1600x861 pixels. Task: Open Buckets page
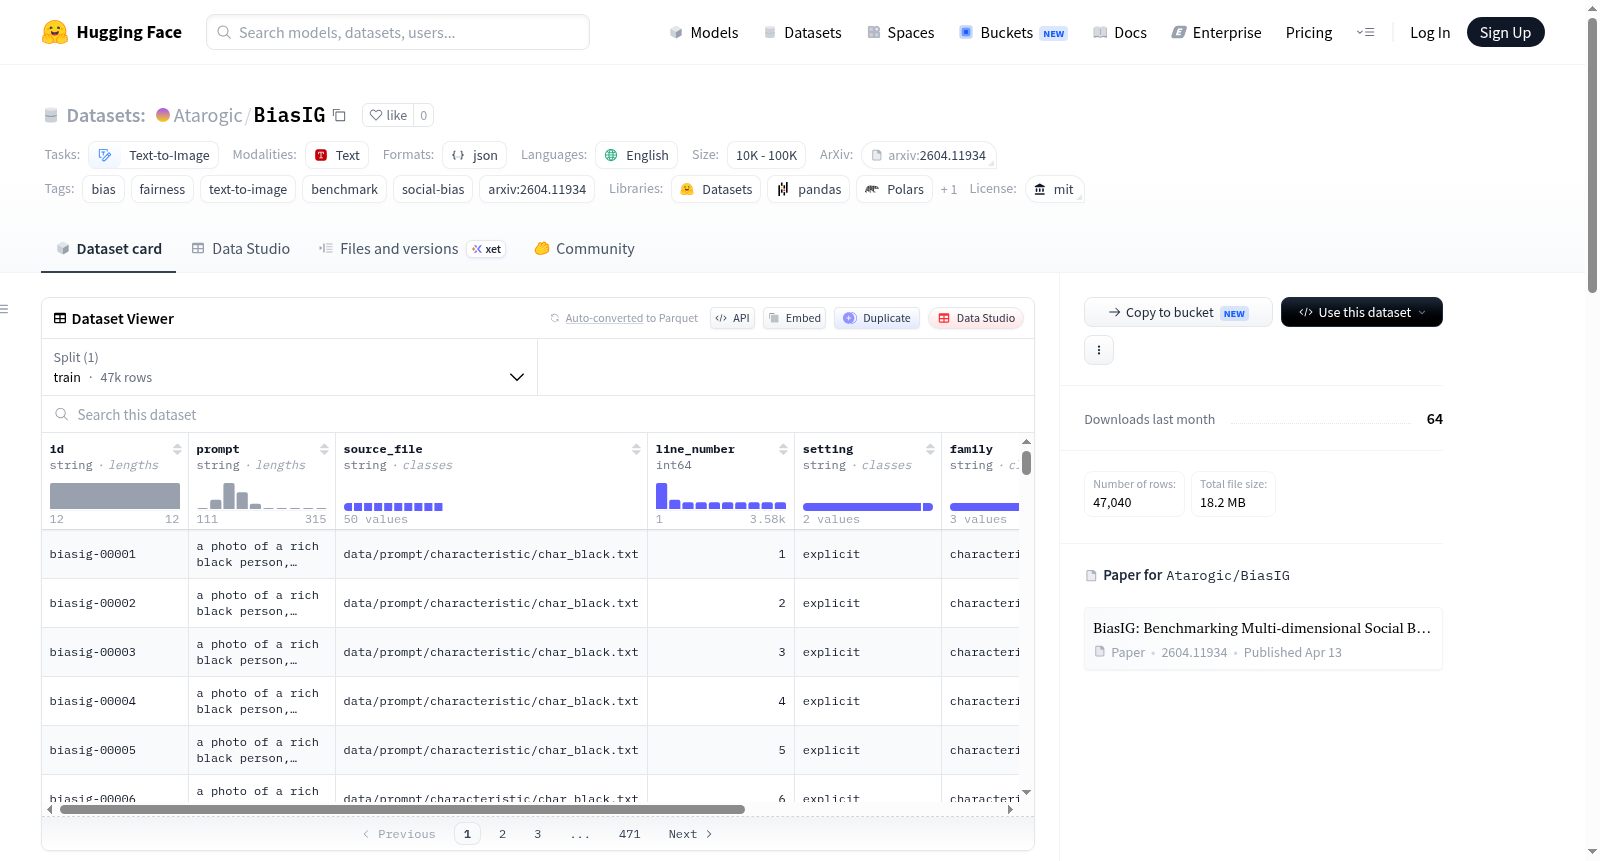[x=1013, y=32]
